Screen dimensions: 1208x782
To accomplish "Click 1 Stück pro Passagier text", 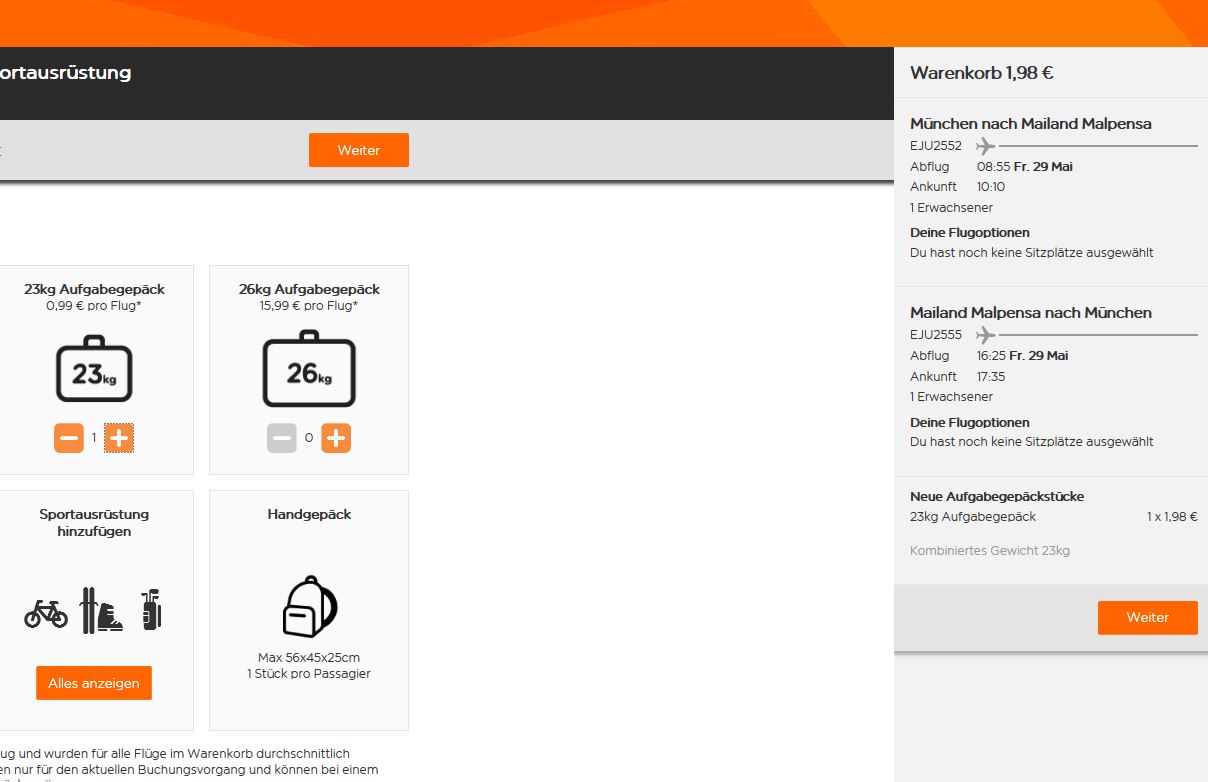I will [x=309, y=674].
